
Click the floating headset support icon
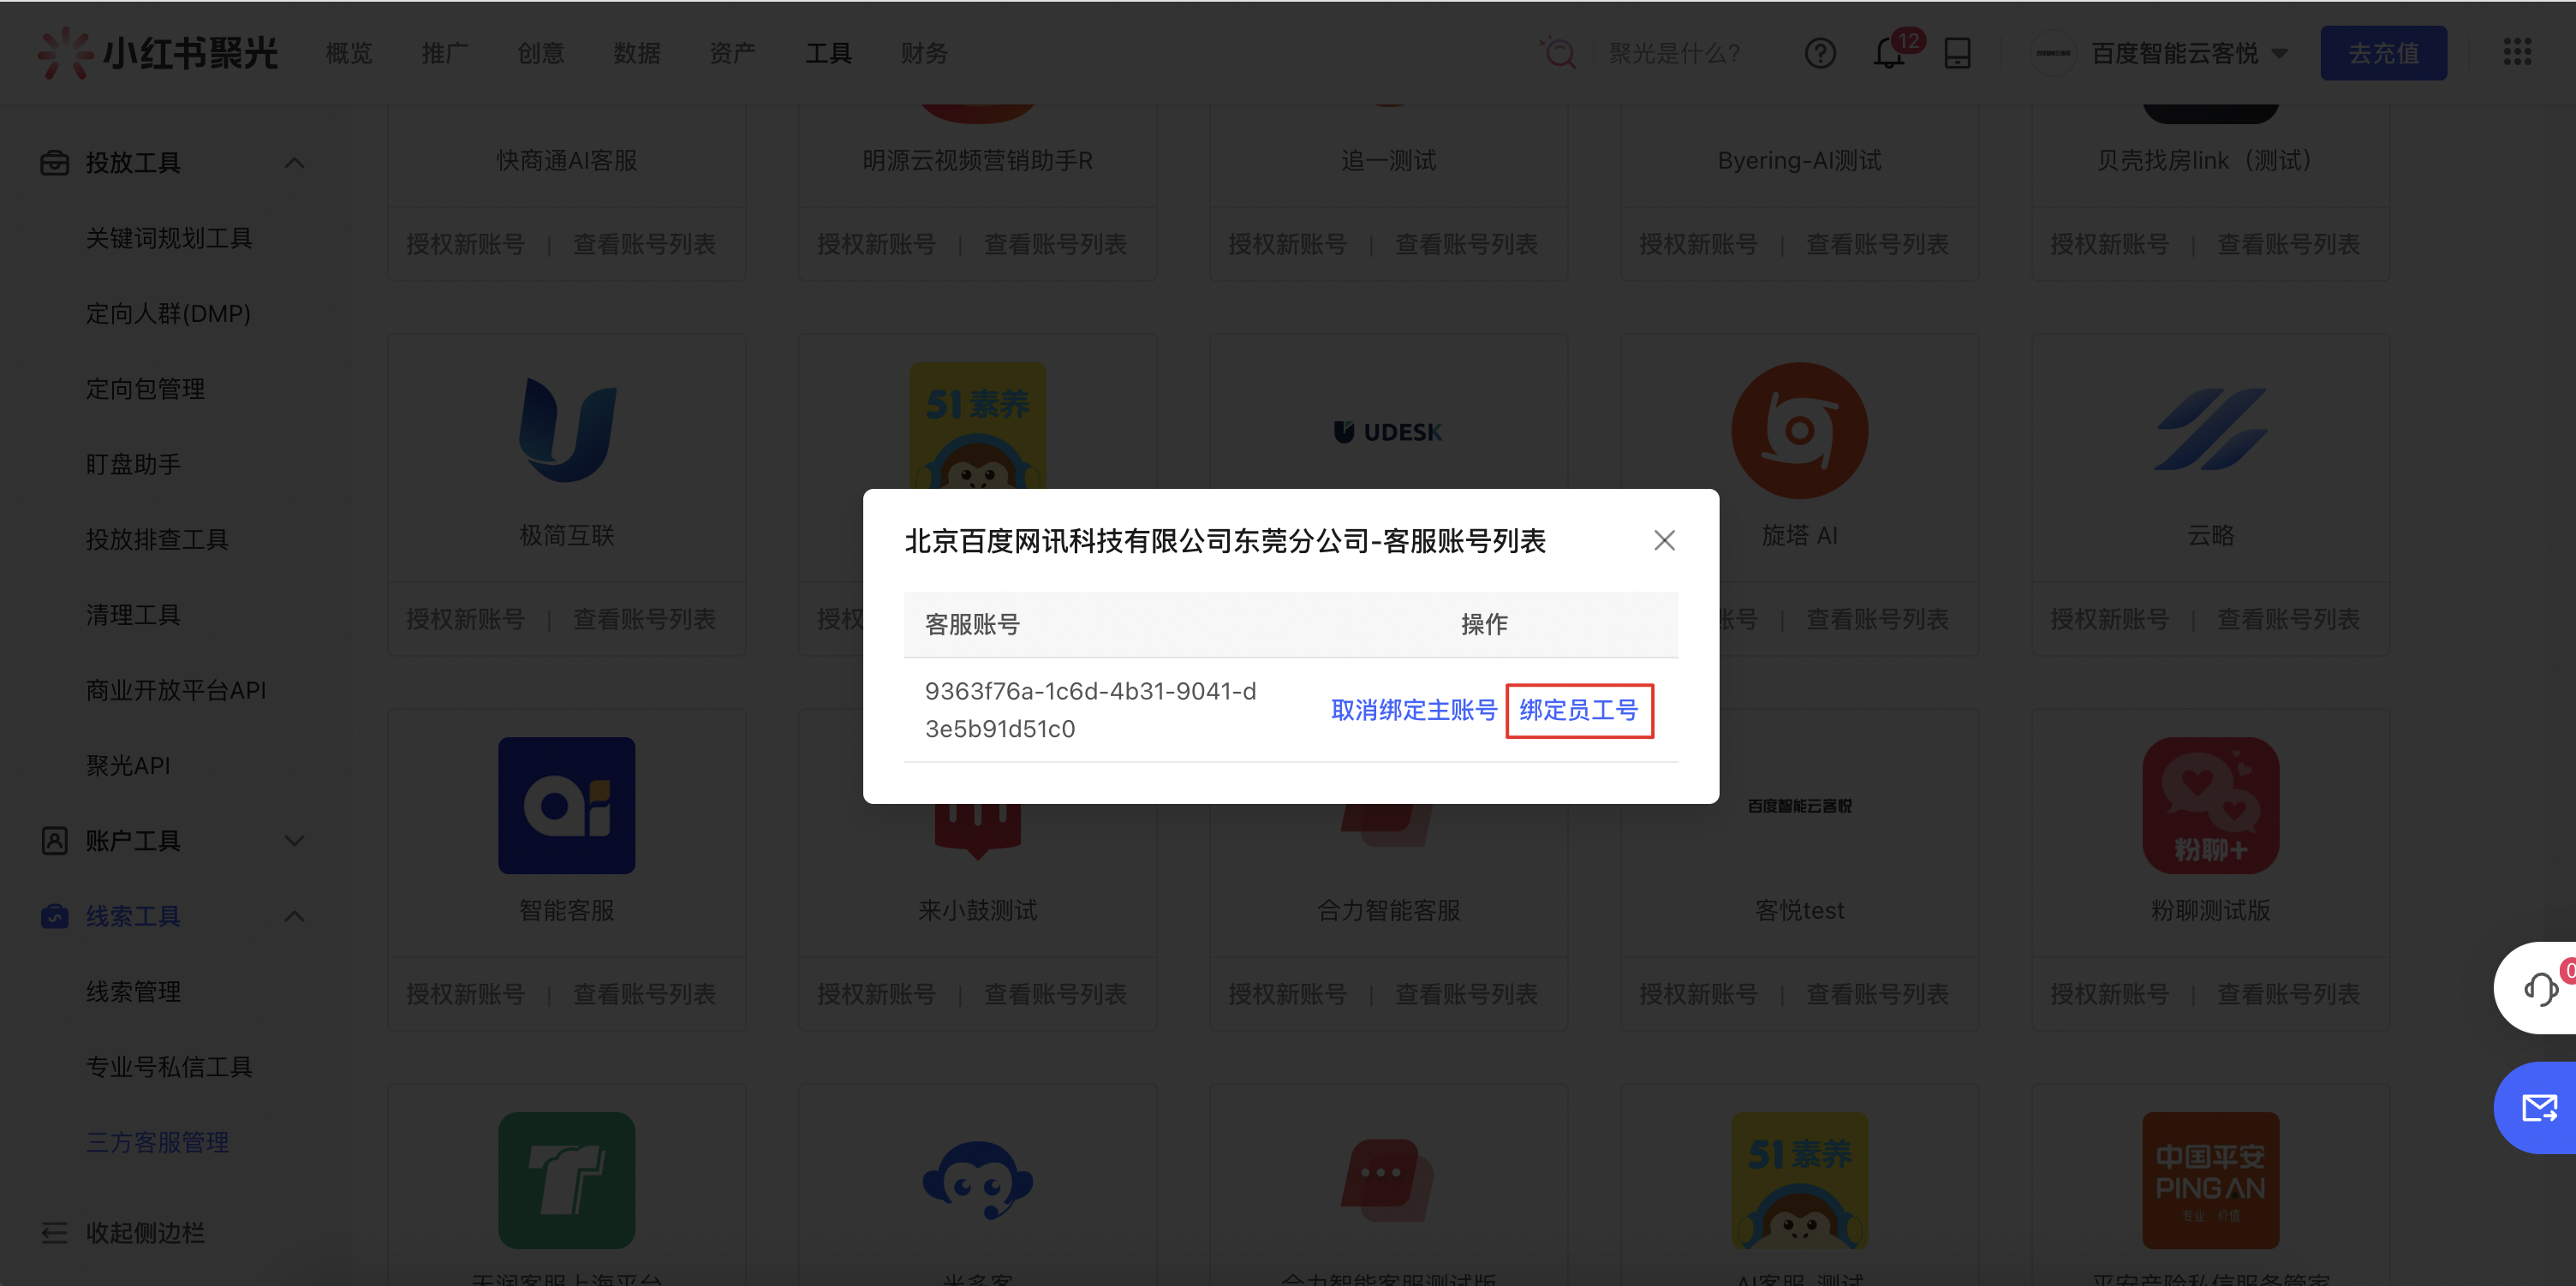[2541, 988]
